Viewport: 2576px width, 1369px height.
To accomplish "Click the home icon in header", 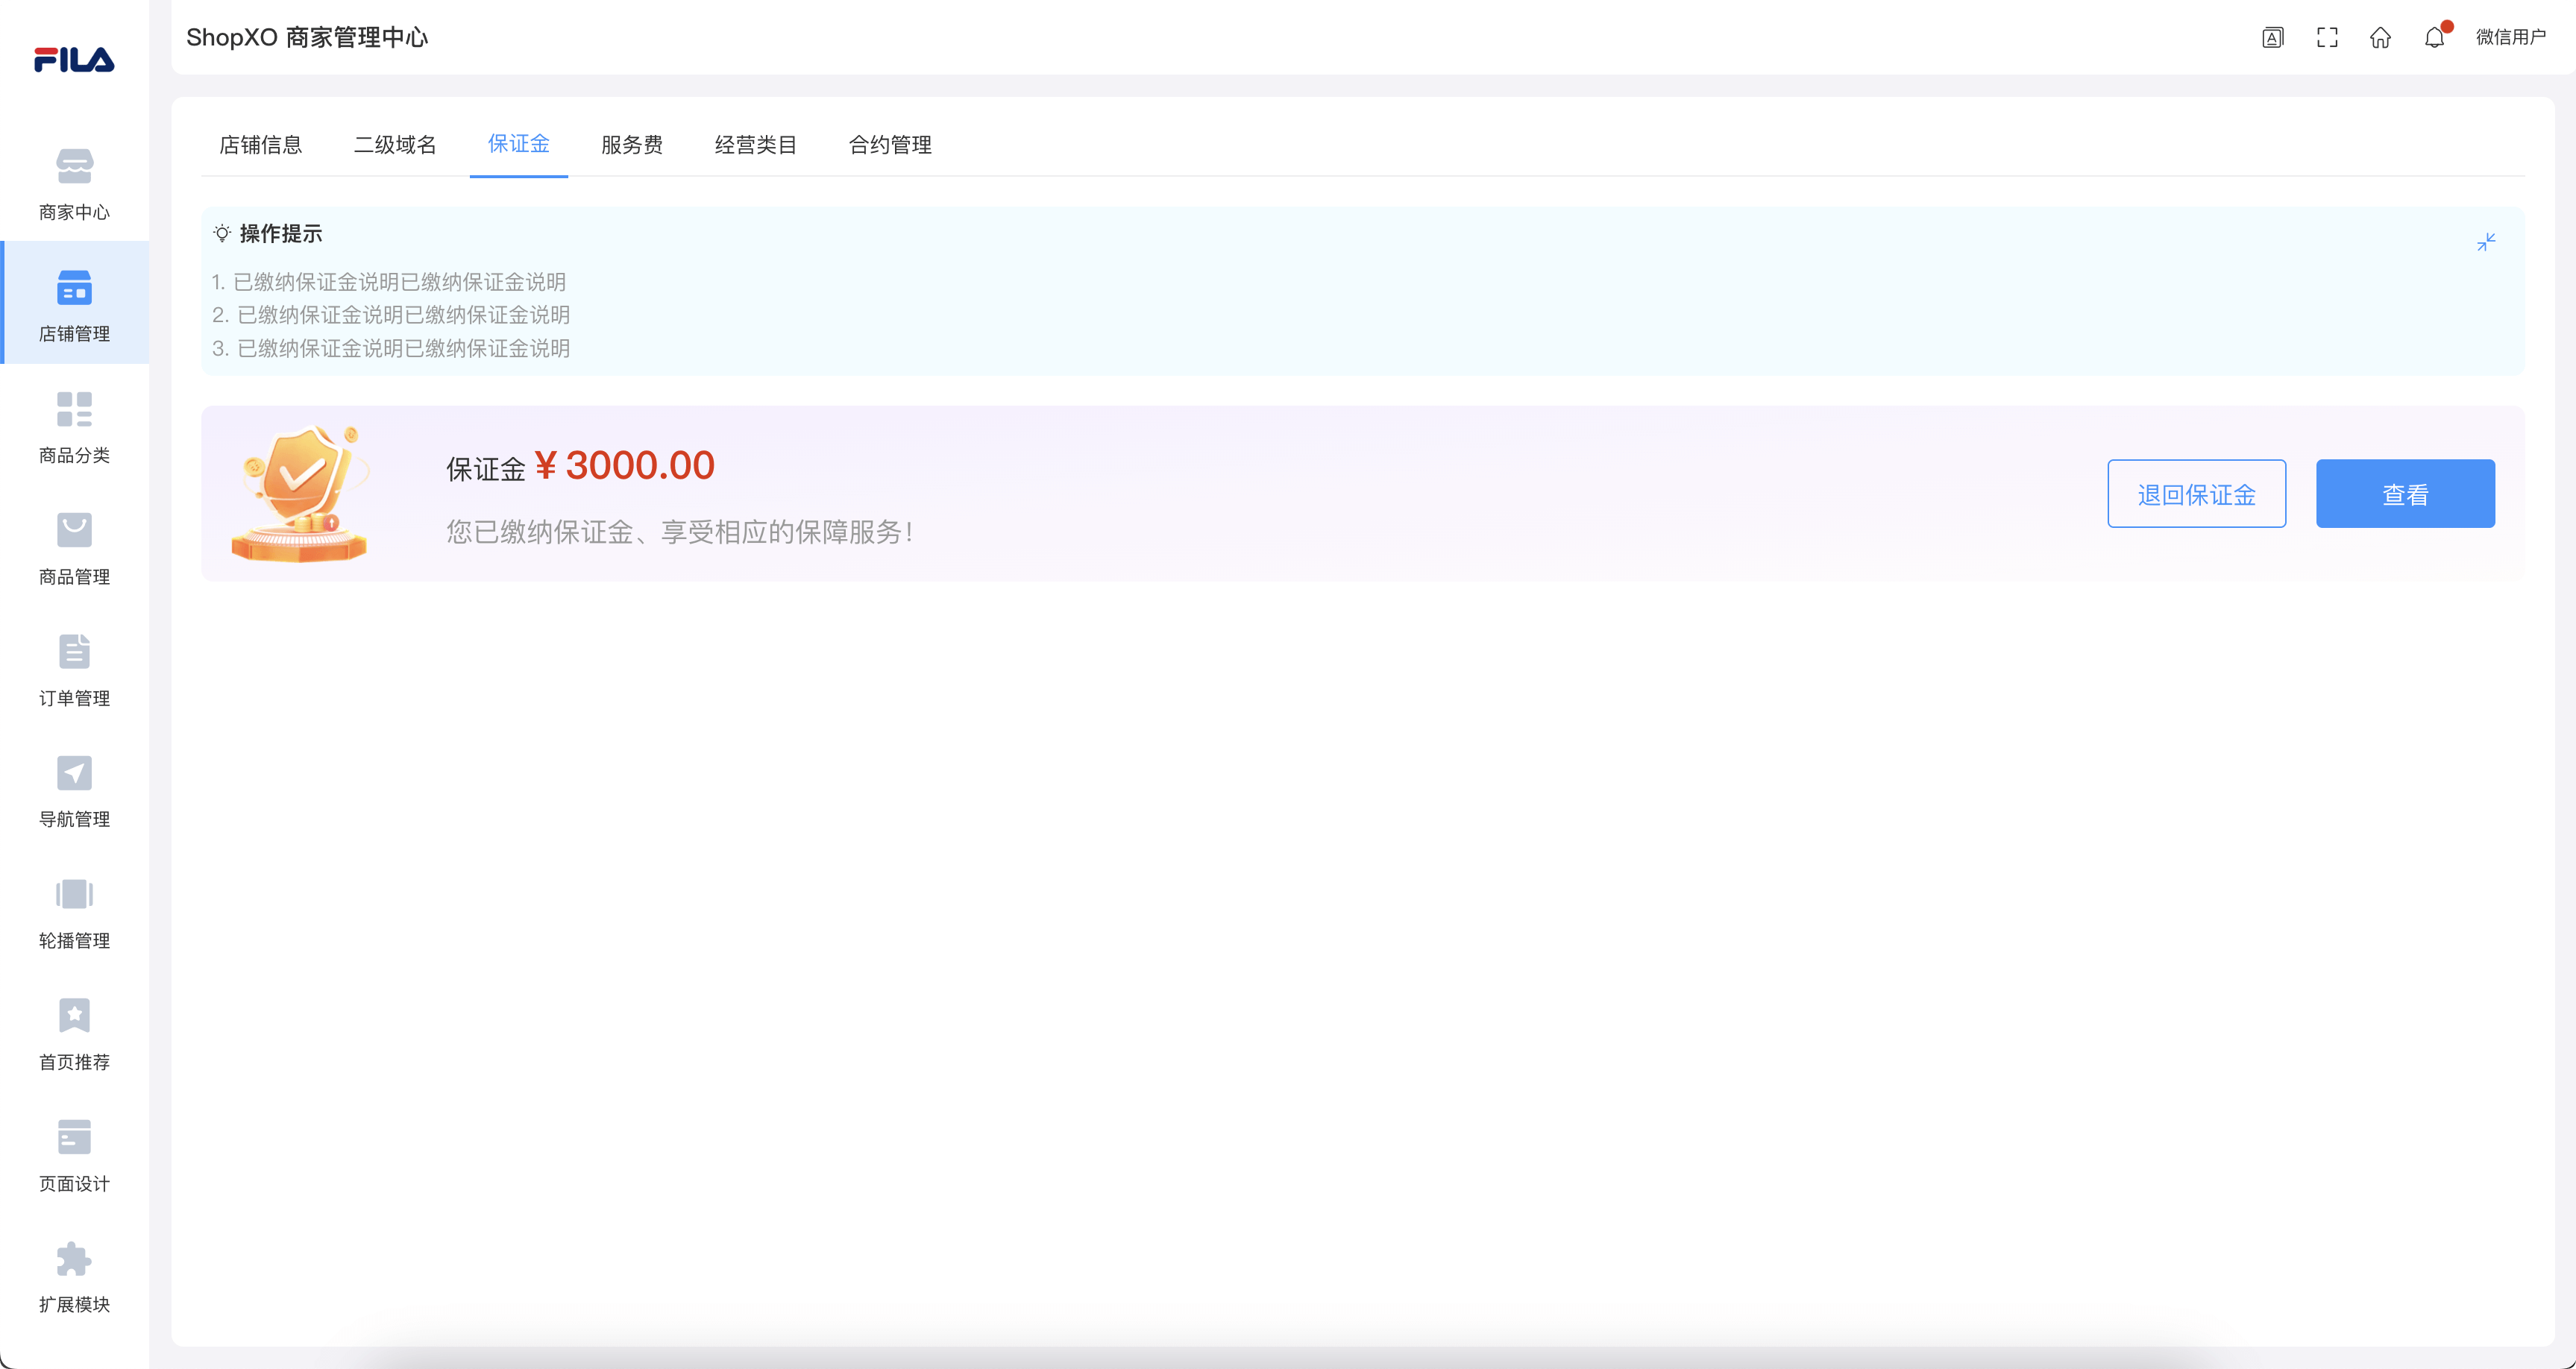I will click(2380, 38).
